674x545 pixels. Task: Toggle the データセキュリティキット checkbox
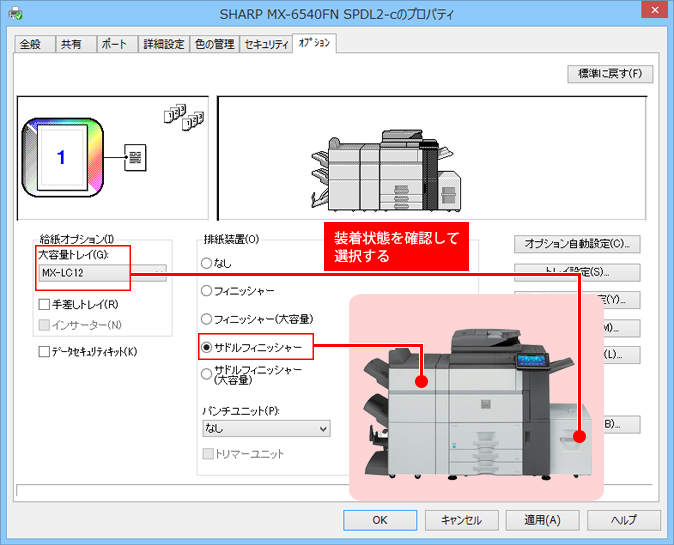point(44,352)
